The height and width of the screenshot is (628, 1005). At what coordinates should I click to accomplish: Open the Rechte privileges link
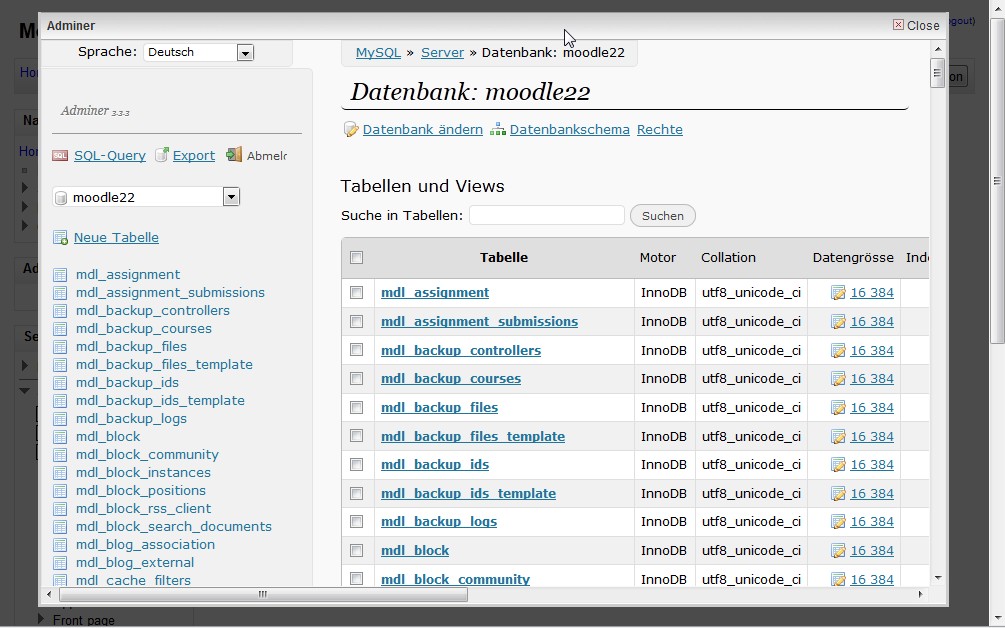click(659, 130)
